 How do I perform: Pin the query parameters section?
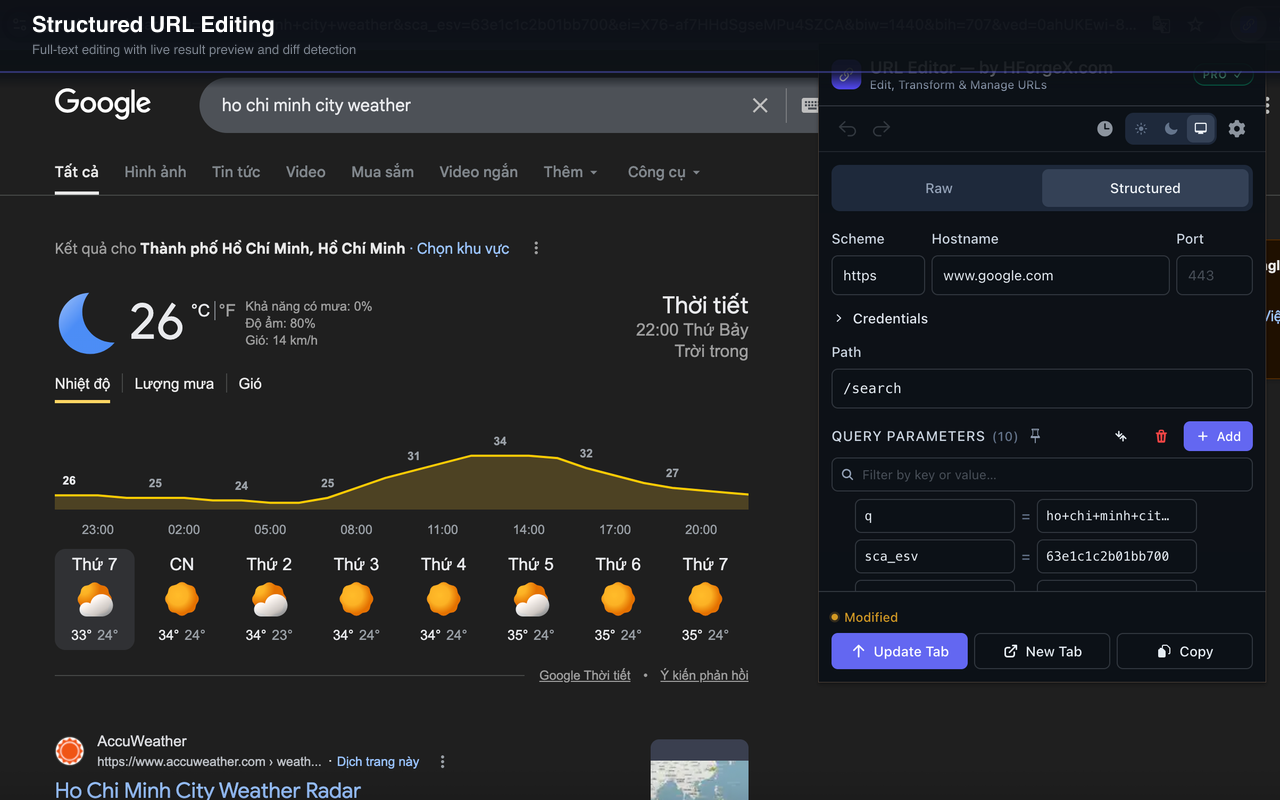pyautogui.click(x=1035, y=436)
